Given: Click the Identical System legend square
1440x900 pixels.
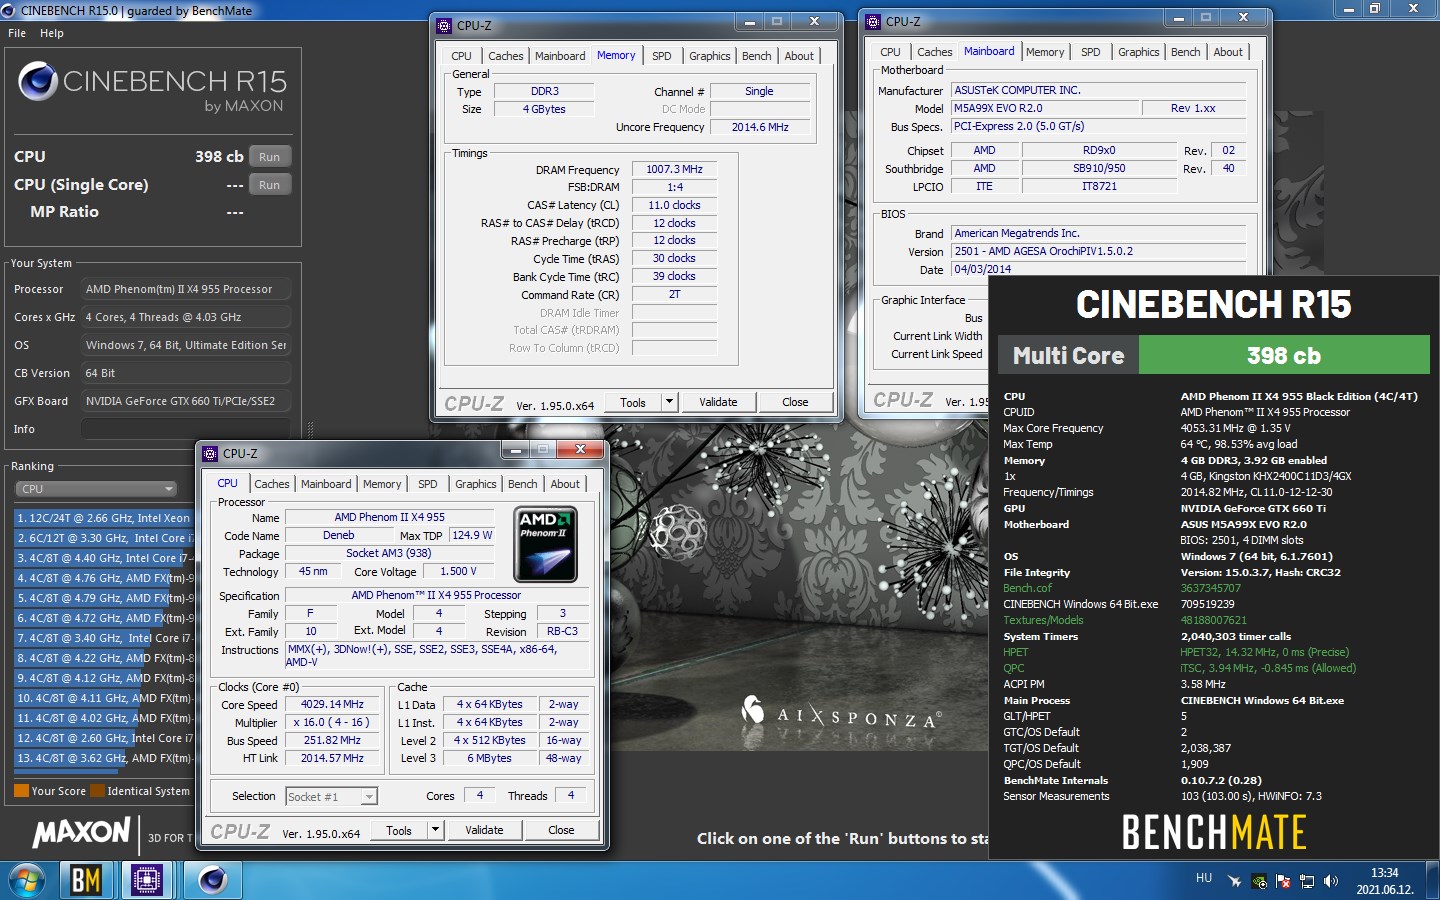Looking at the screenshot, I should 97,791.
